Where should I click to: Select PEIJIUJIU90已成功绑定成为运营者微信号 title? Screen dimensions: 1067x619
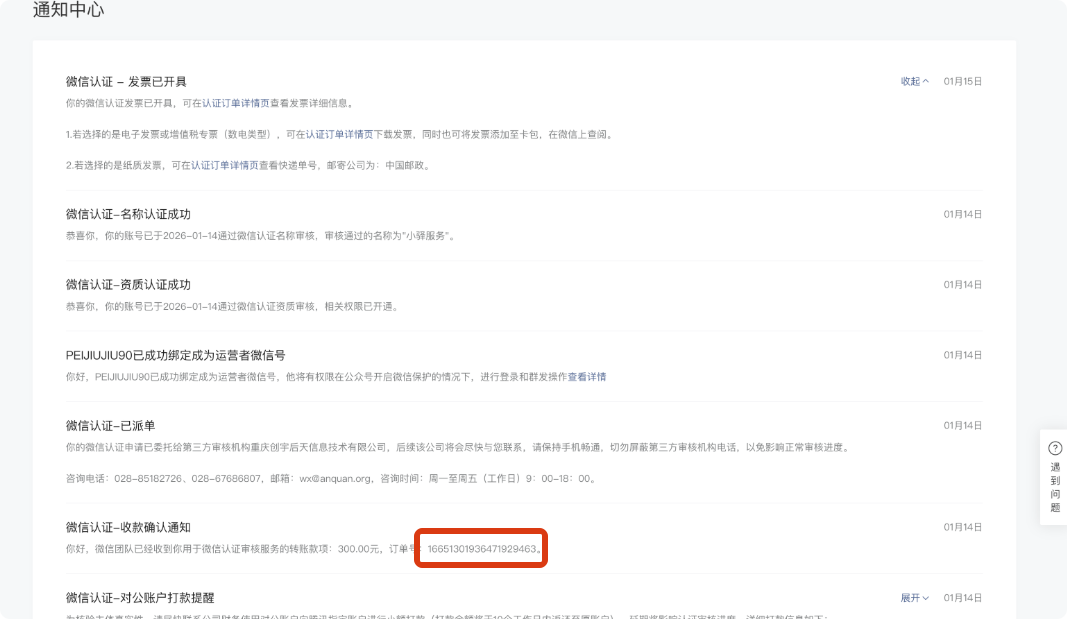click(x=176, y=355)
